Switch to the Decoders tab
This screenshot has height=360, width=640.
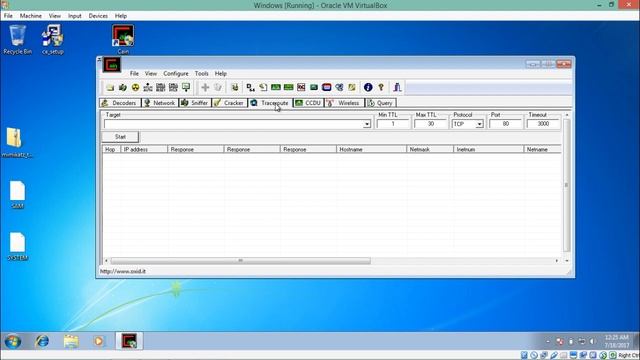pyautogui.click(x=120, y=103)
